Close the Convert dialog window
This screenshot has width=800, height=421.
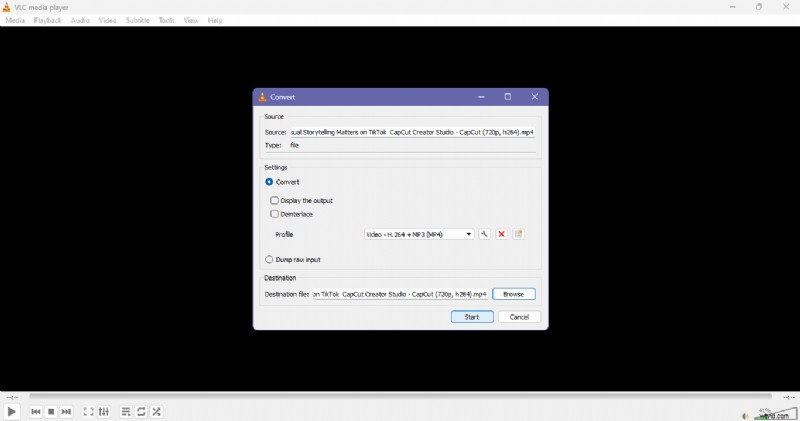535,96
